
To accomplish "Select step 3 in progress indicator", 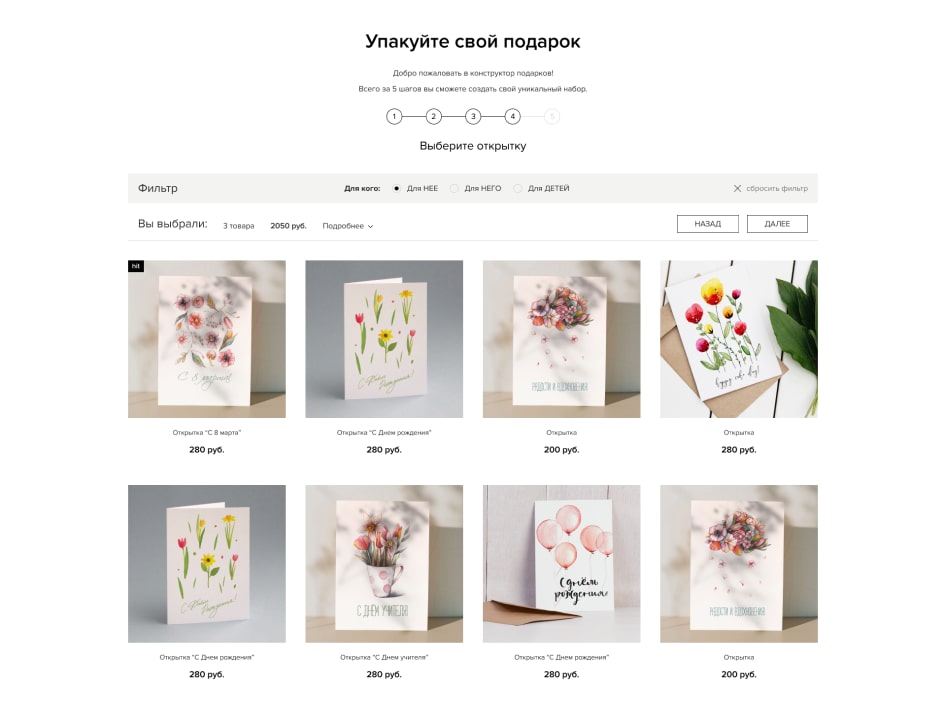I will (x=473, y=116).
